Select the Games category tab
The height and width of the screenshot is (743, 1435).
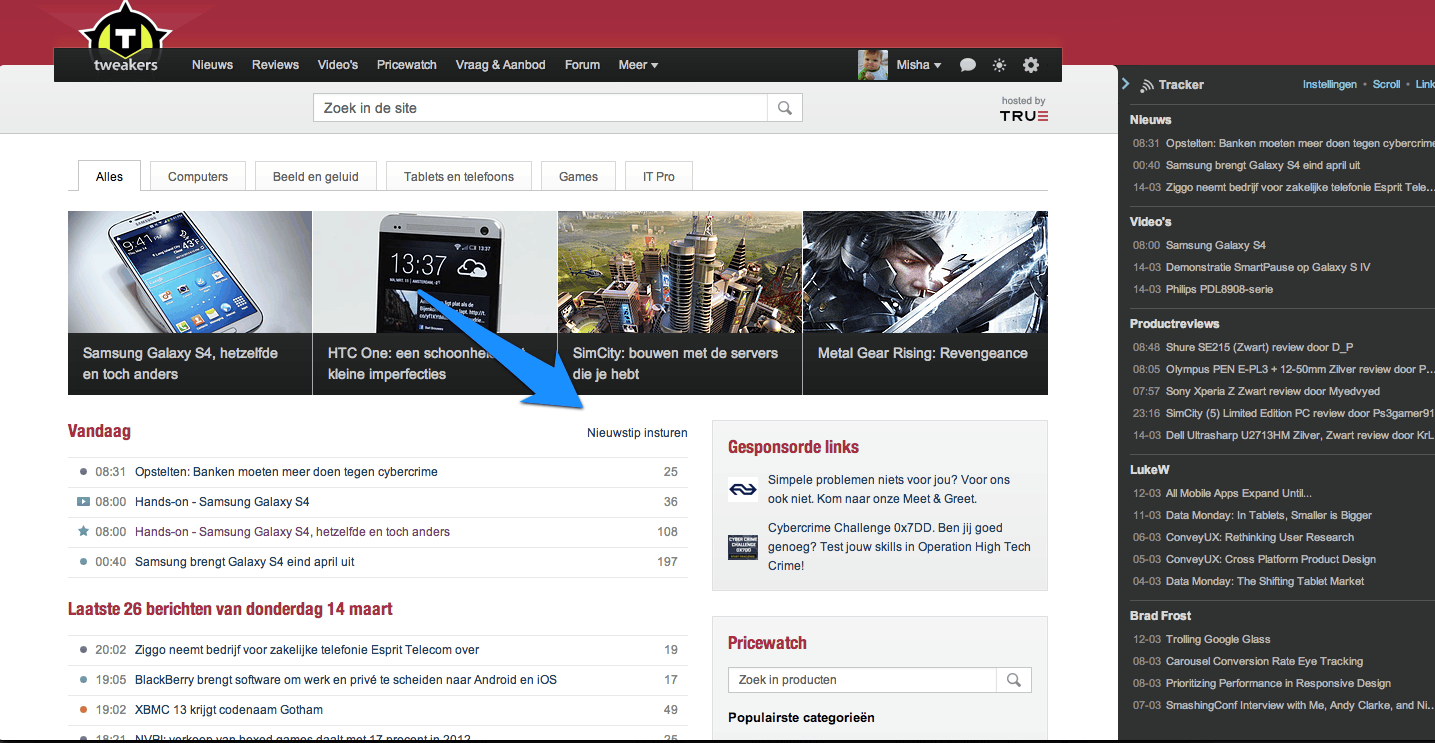click(x=578, y=177)
